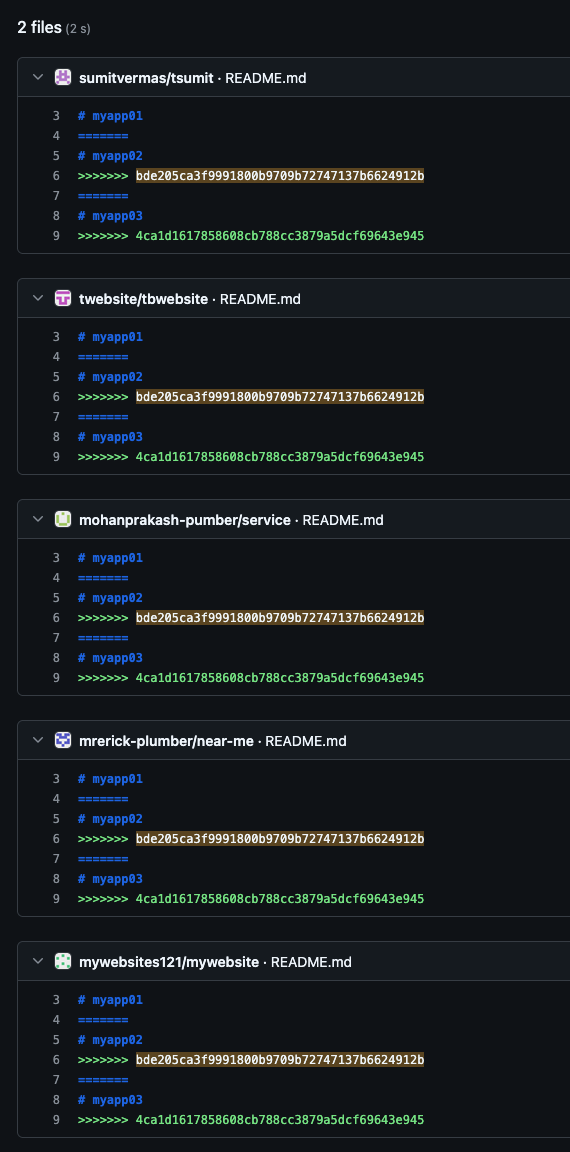The height and width of the screenshot is (1152, 570).
Task: Click hash 4ca1d161 in twebsite/tbwebsite
Action: pos(280,457)
